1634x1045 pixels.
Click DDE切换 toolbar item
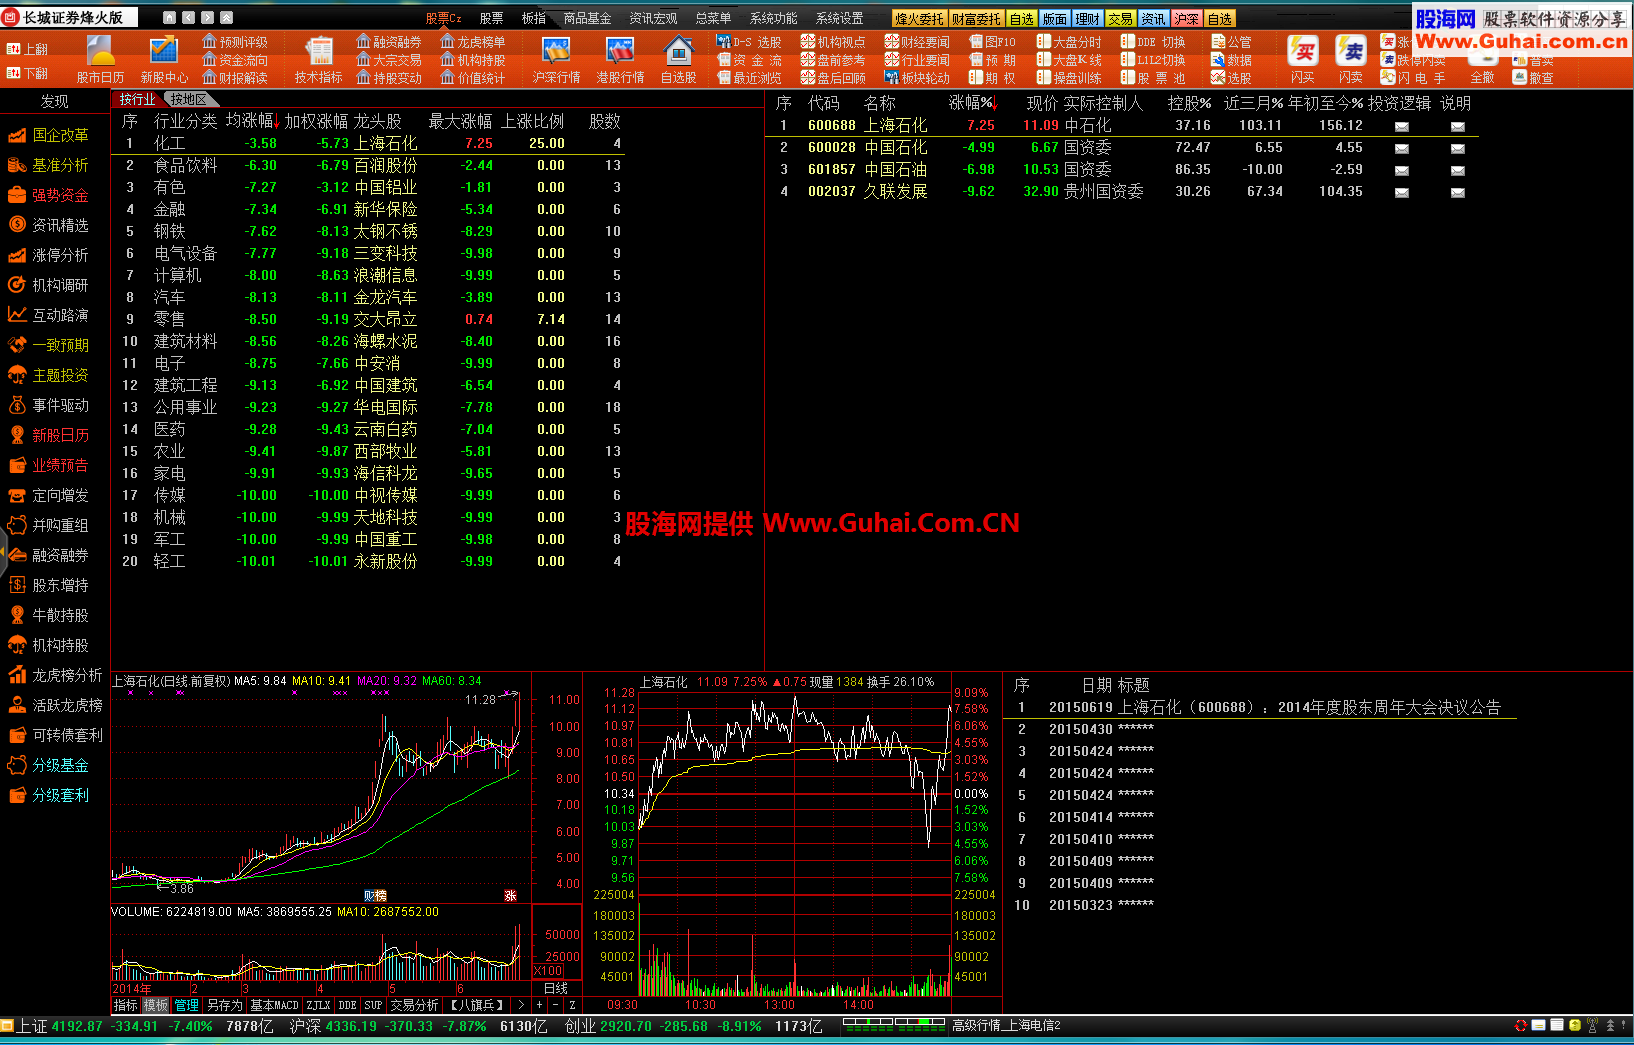tap(1154, 42)
